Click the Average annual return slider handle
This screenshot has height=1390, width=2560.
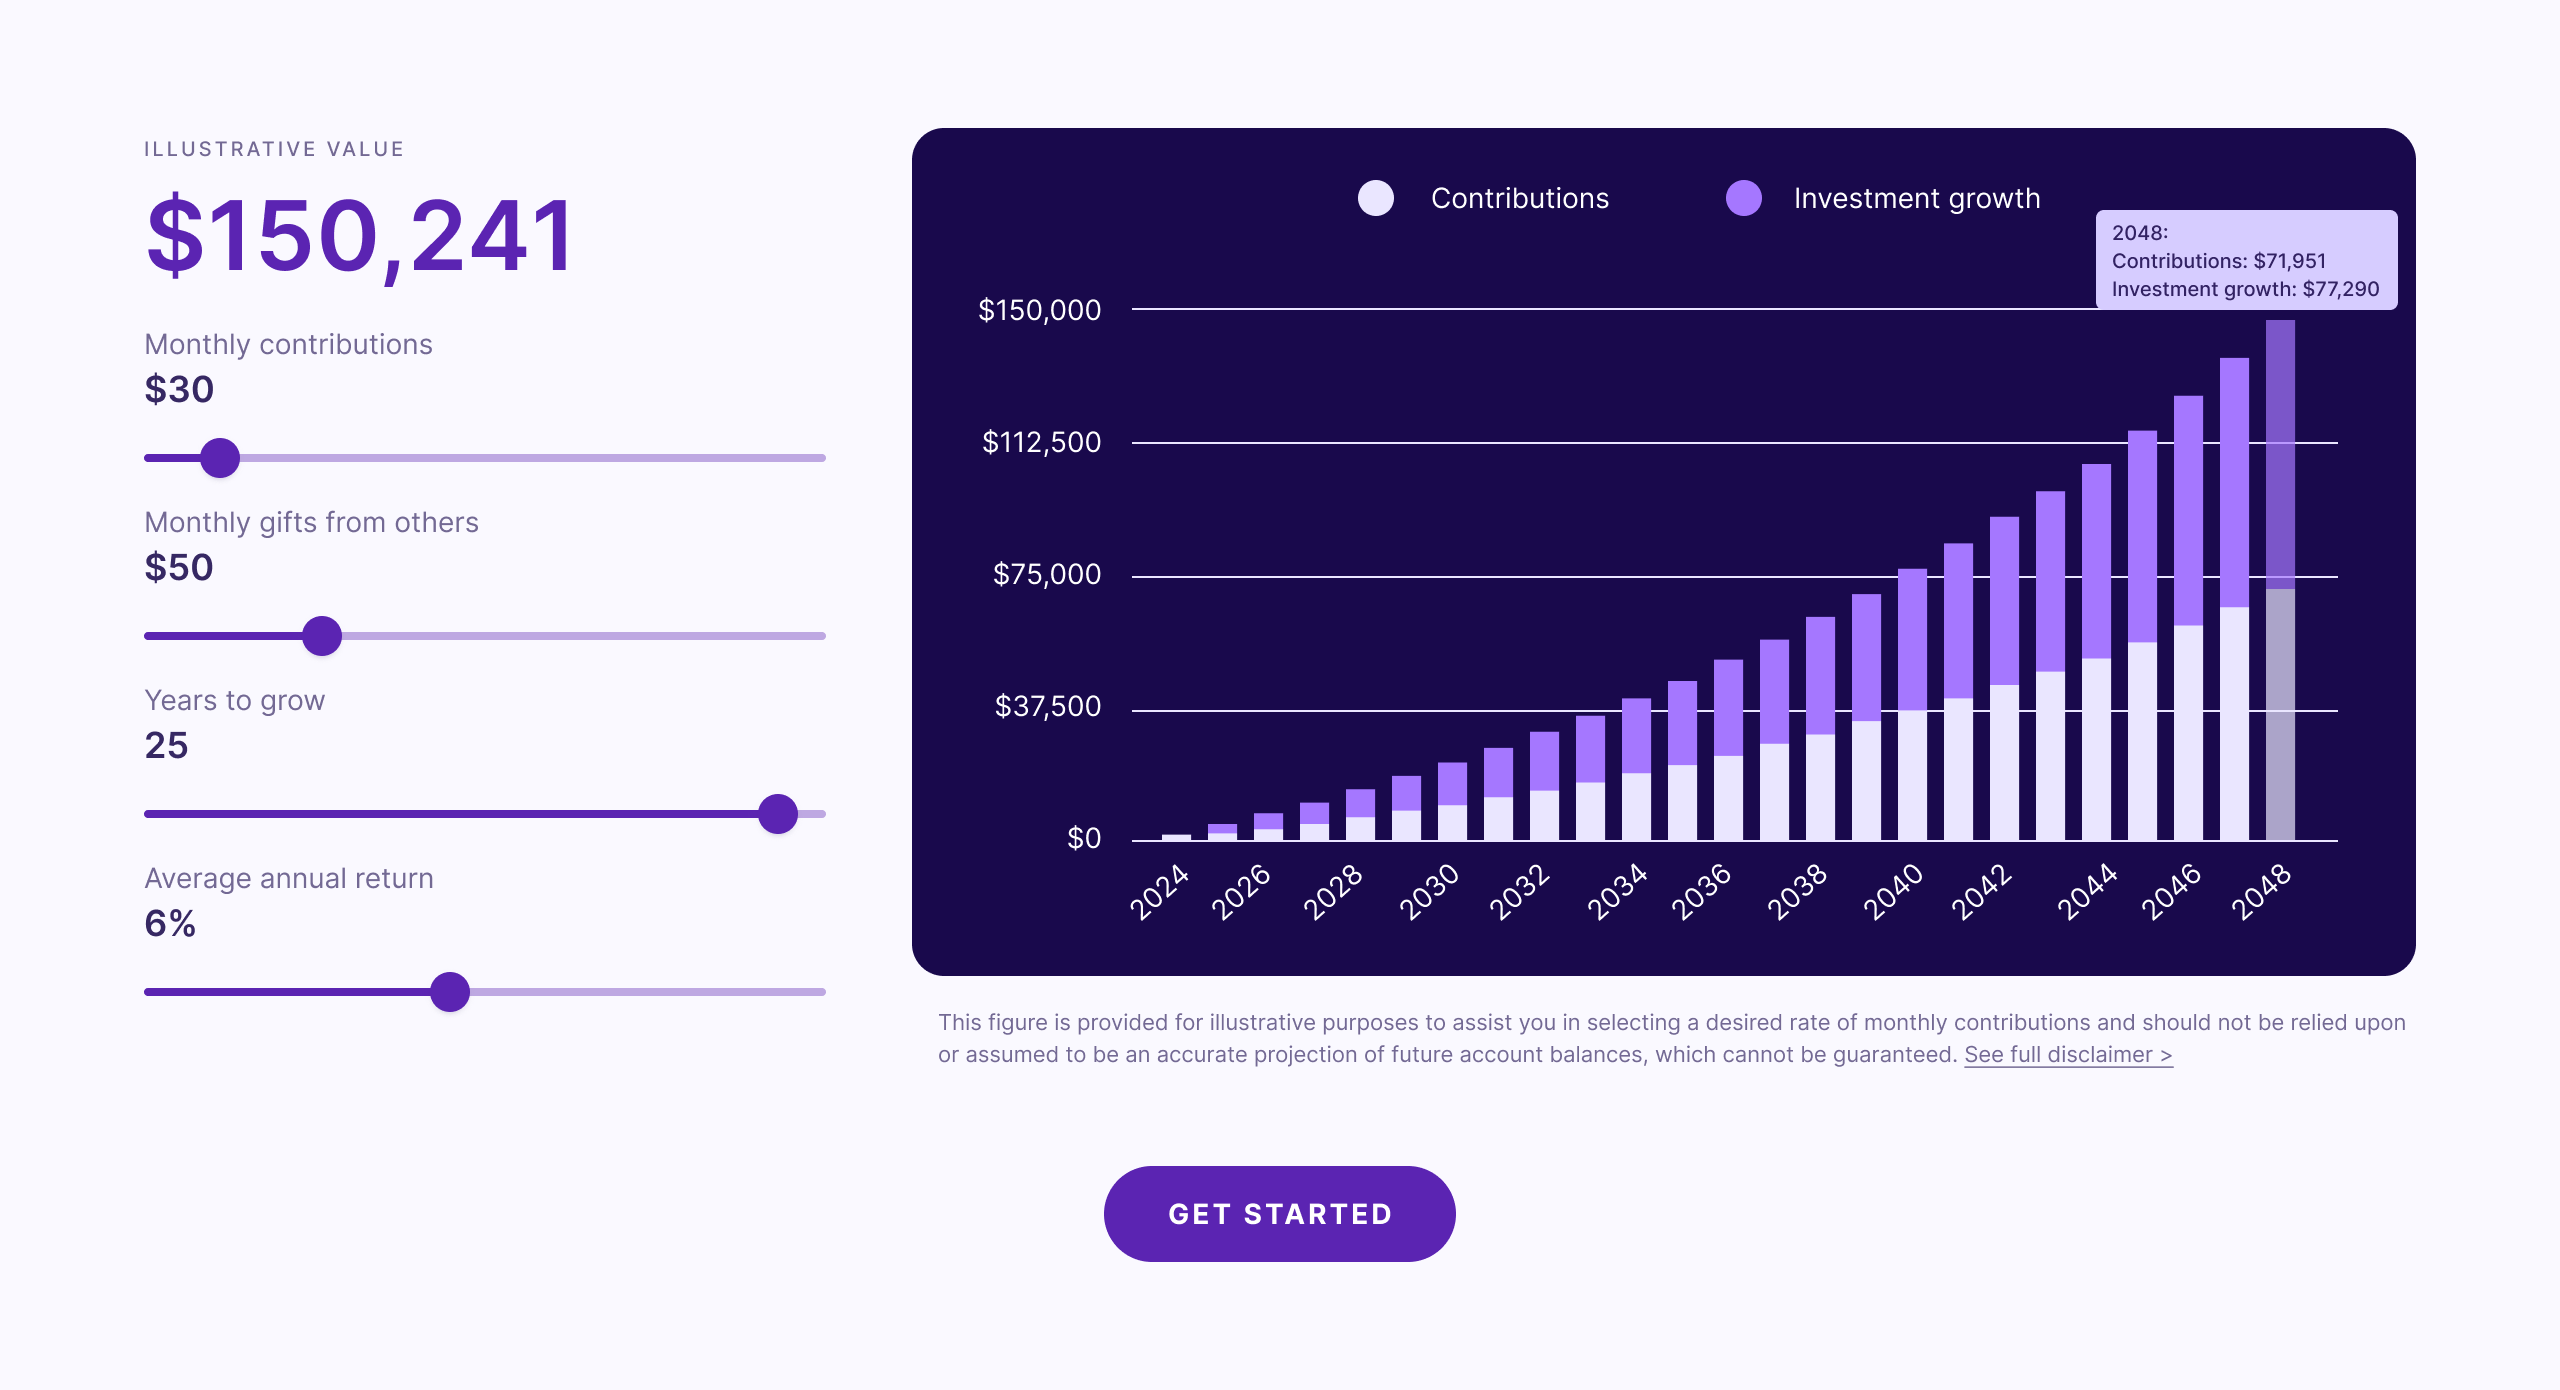(x=451, y=991)
